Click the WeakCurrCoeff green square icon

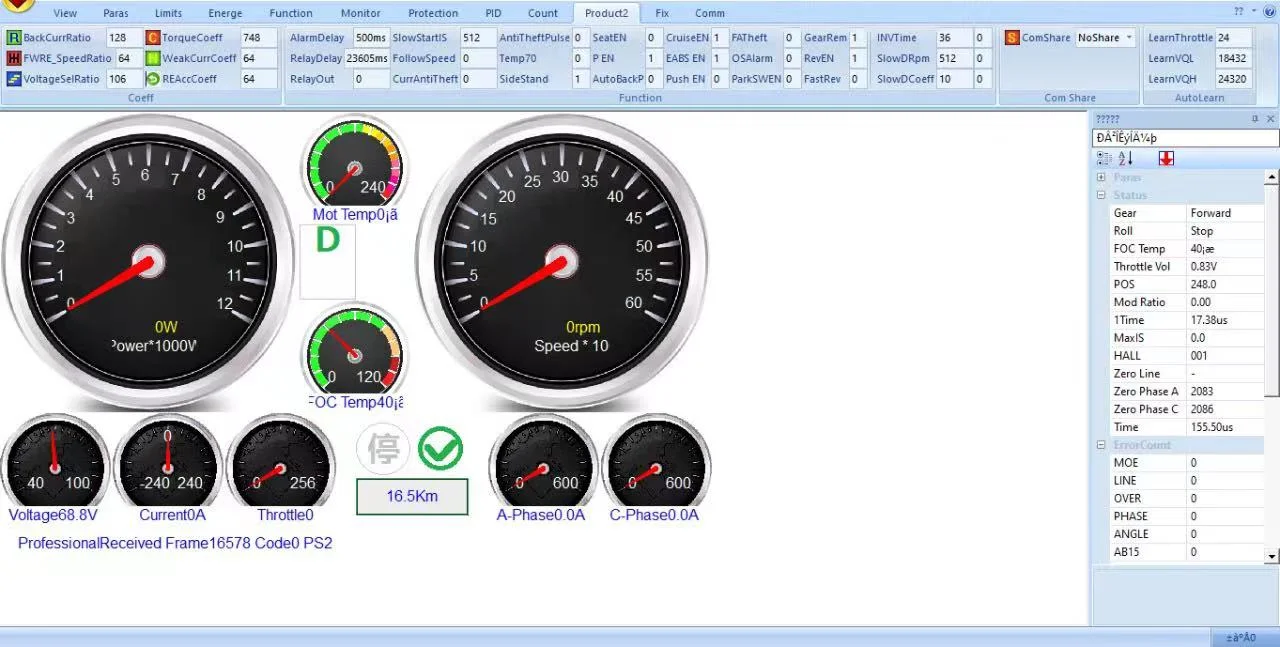153,58
